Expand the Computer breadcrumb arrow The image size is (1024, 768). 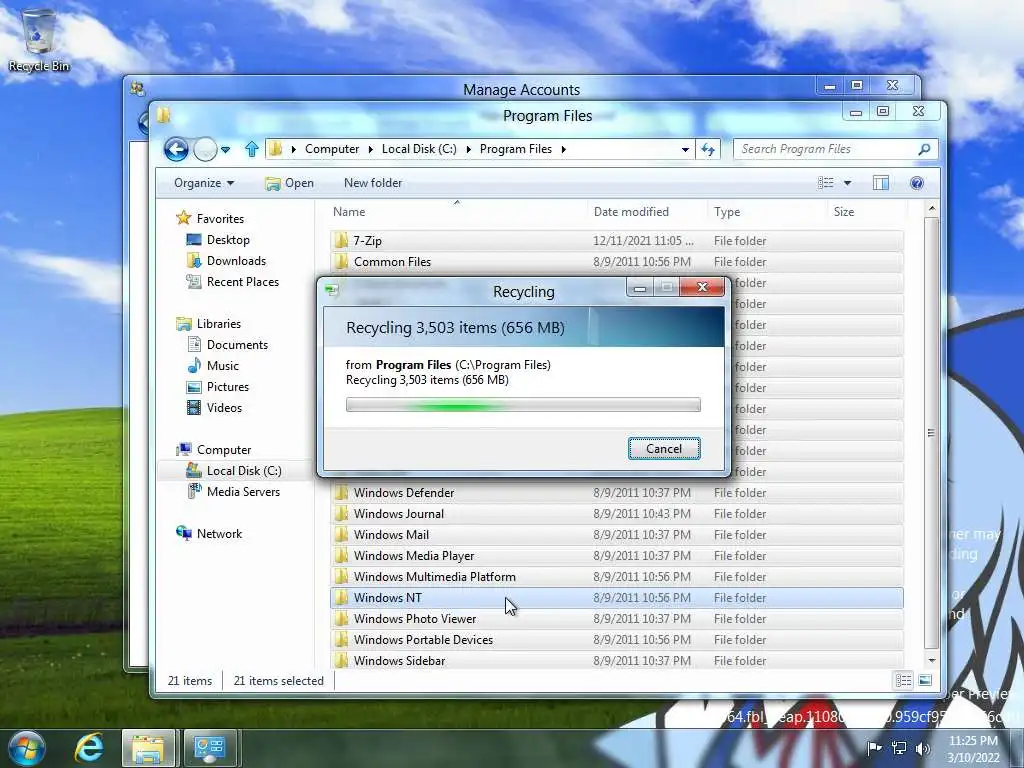pos(370,150)
